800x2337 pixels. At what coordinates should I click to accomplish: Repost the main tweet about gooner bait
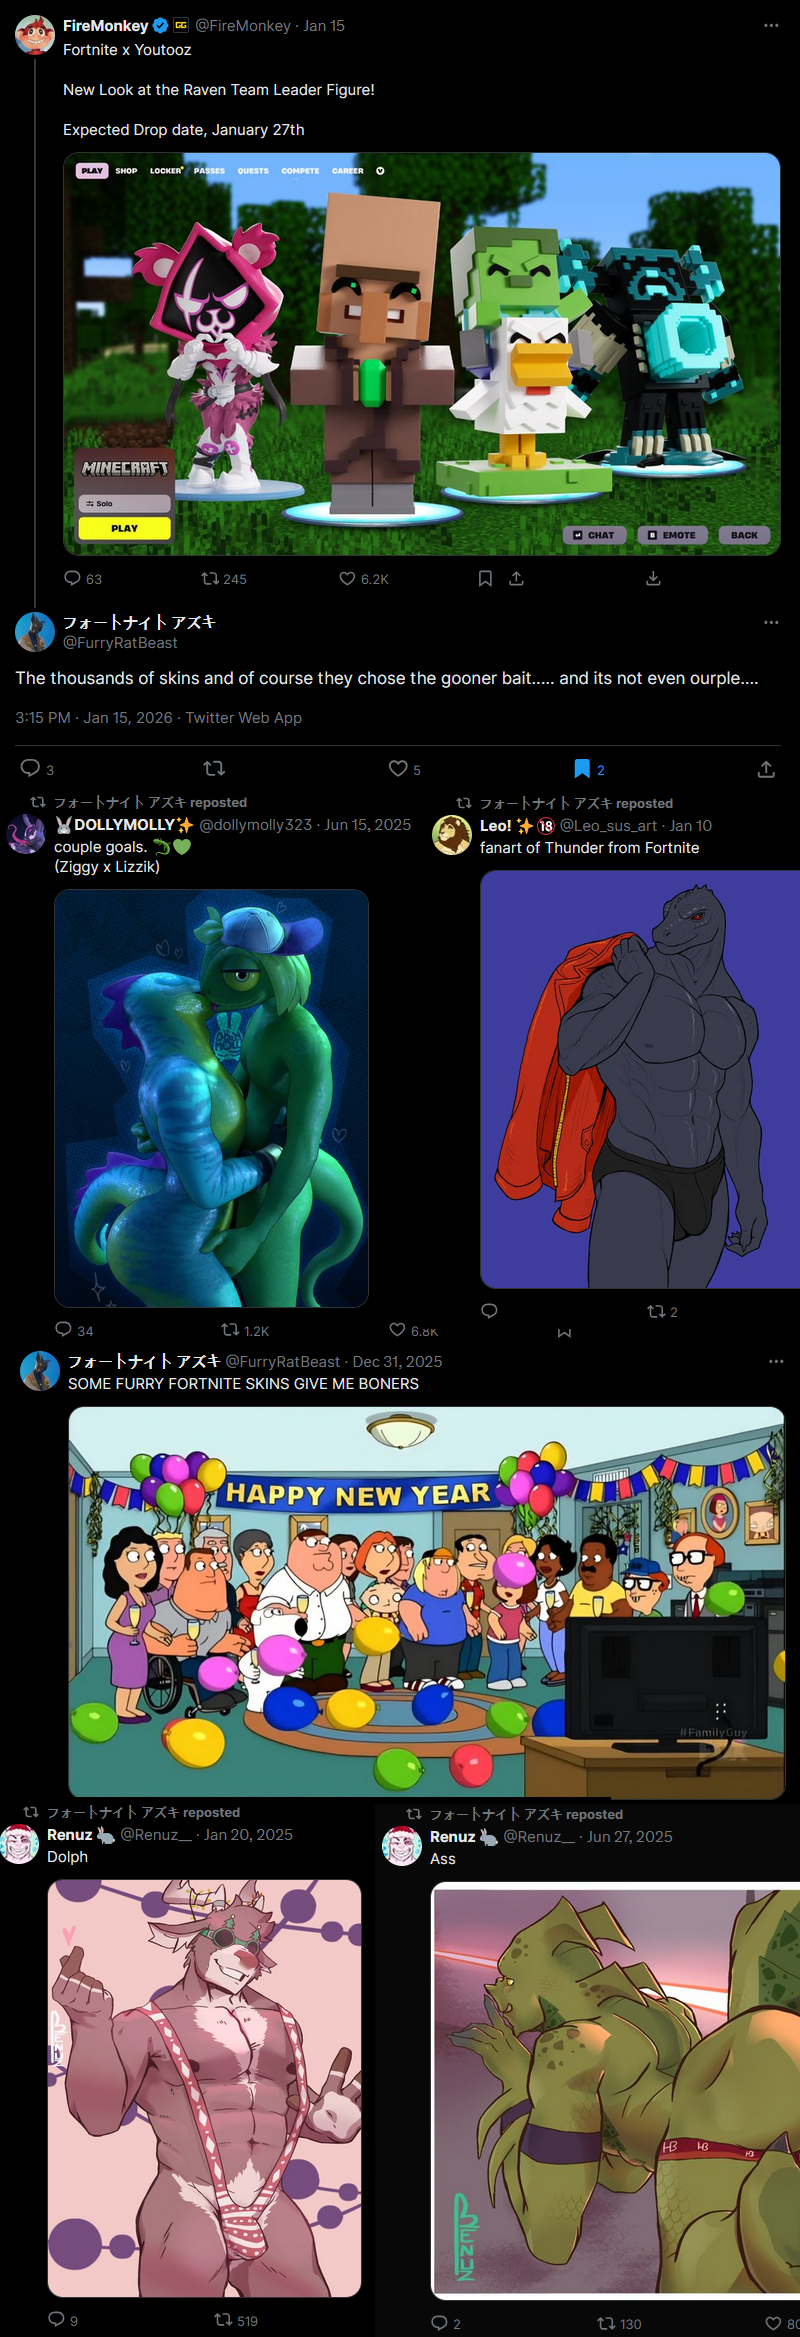coord(214,768)
